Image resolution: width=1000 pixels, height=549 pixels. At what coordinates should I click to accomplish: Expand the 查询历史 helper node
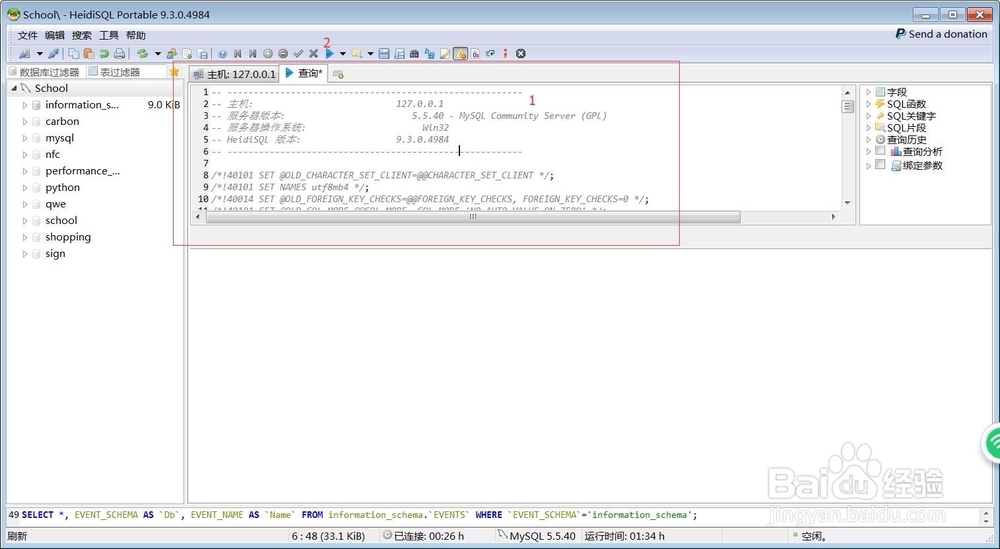[868, 140]
